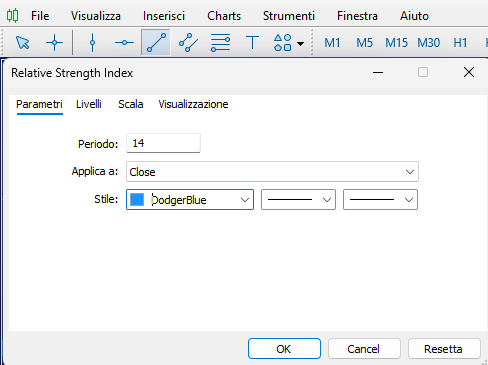Screen dimensions: 488x365
Task: Confirm with the OK button
Action: (x=284, y=349)
